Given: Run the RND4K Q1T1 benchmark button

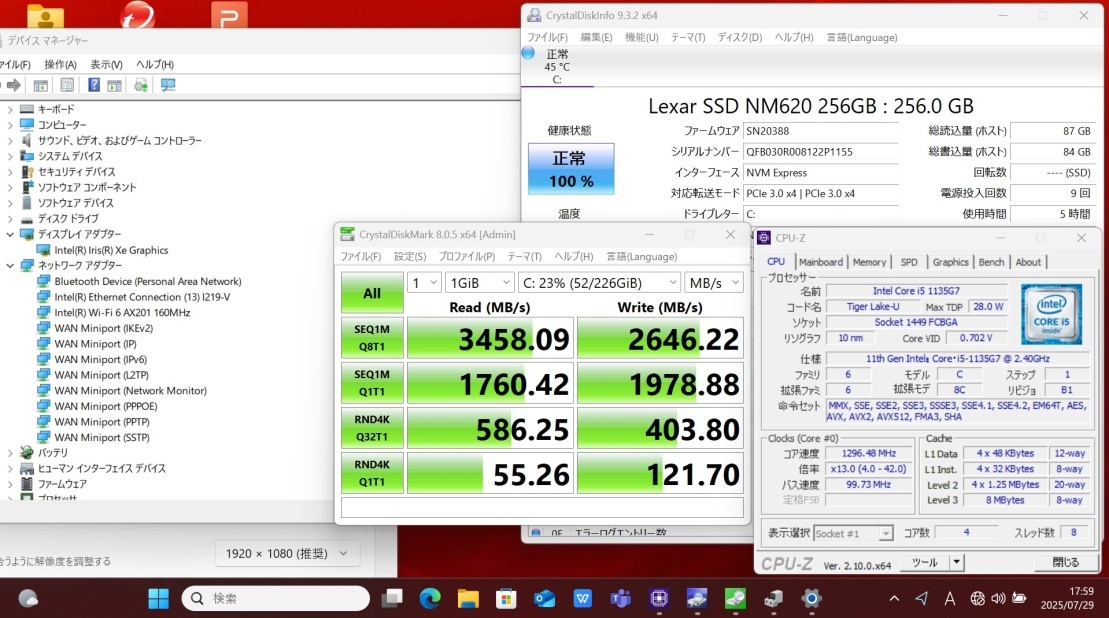Looking at the screenshot, I should coord(372,473).
